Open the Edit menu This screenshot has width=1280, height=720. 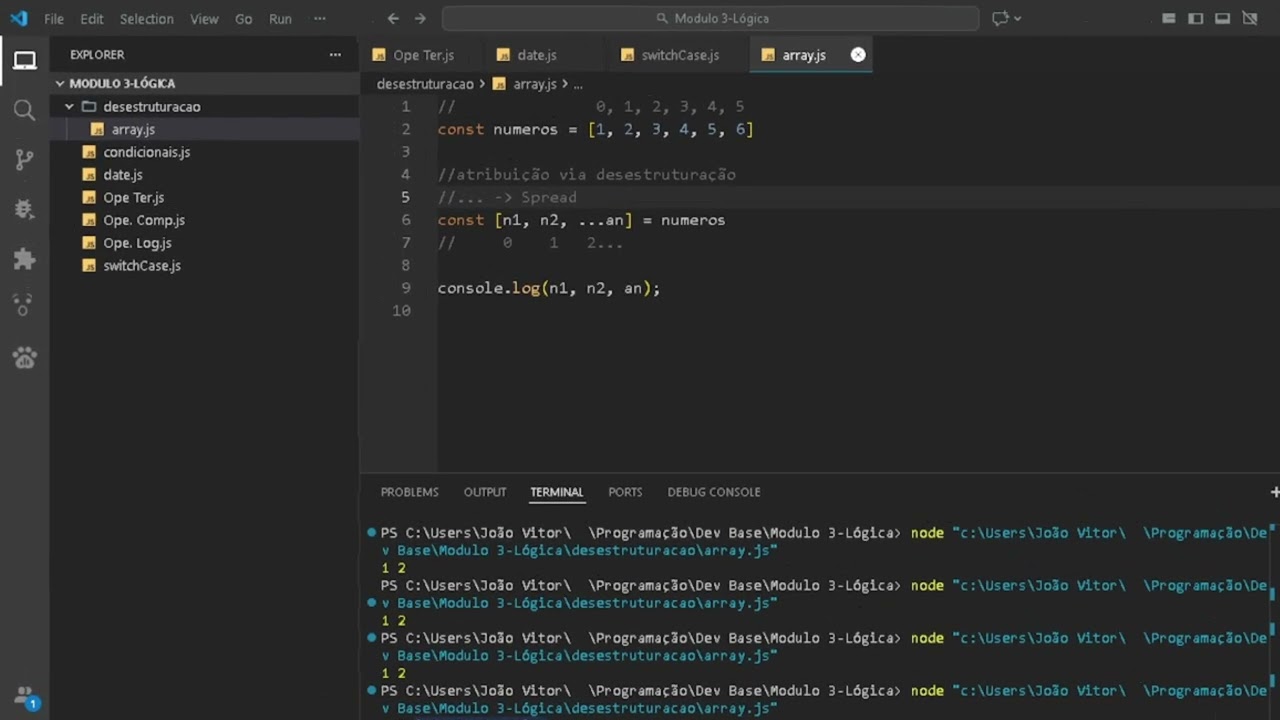[x=92, y=19]
